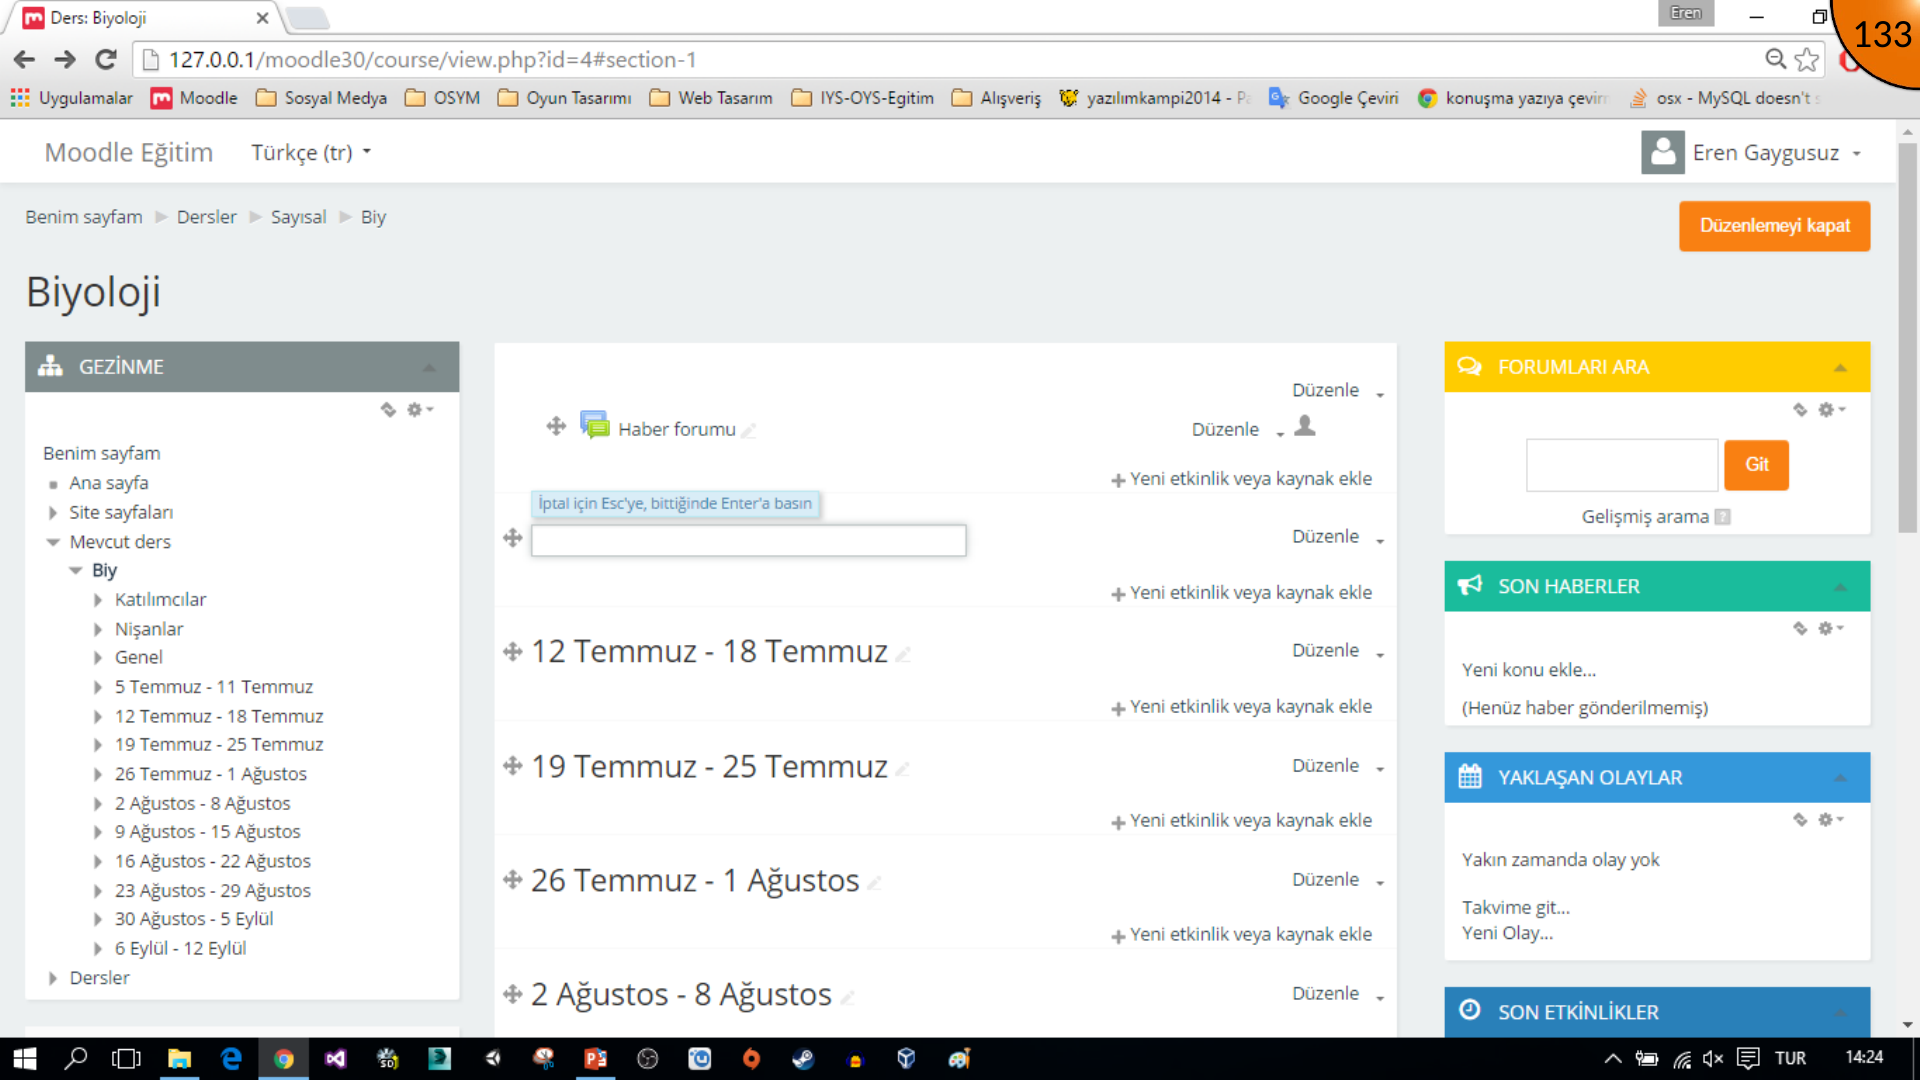Open PowerPoint from the taskbar
Viewport: 1921px width, 1080px height.
click(x=595, y=1059)
